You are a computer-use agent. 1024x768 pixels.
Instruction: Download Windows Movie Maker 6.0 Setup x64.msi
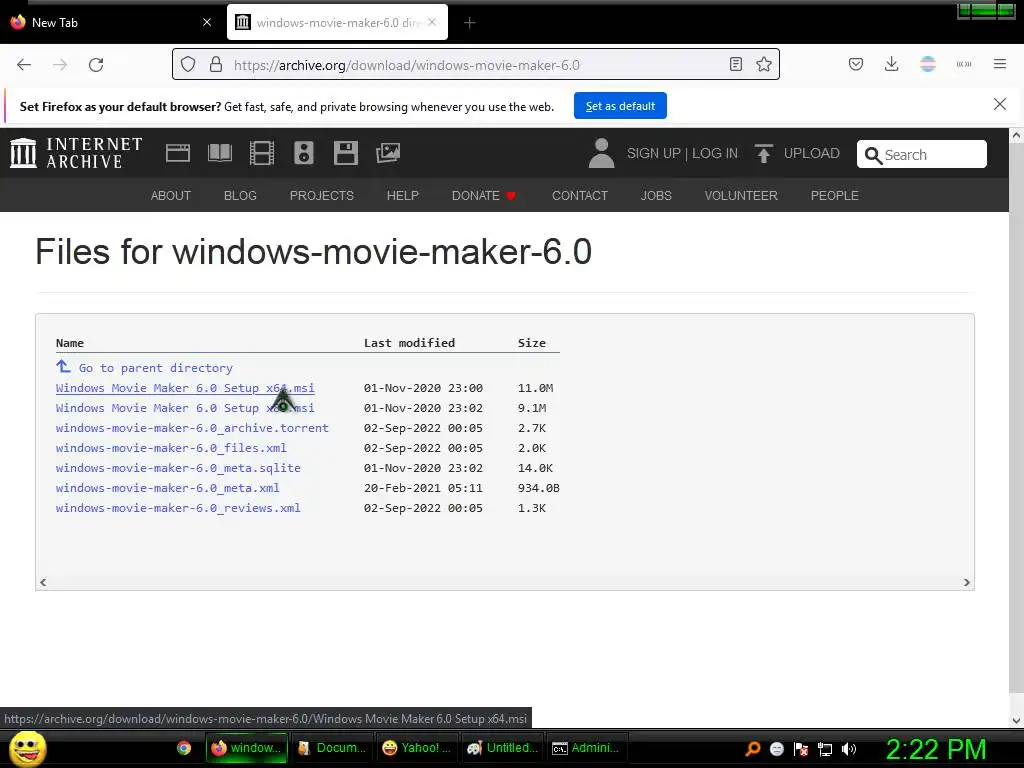[185, 388]
